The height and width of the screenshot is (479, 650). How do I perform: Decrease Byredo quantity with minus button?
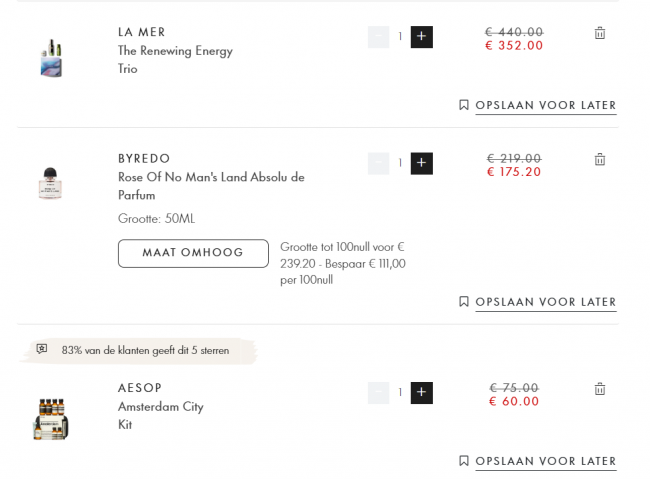378,163
